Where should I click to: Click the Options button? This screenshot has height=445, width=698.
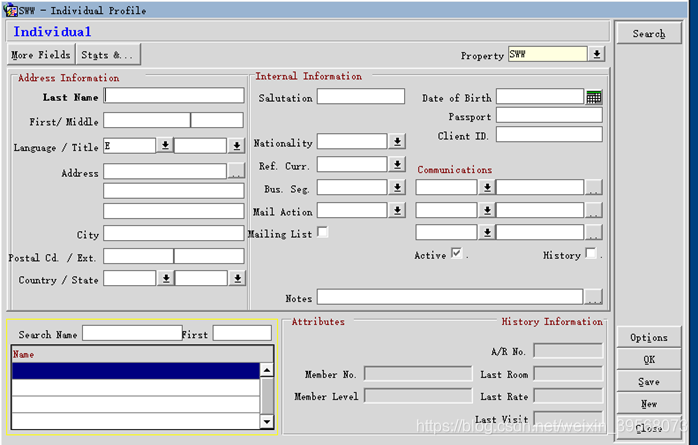pos(649,337)
